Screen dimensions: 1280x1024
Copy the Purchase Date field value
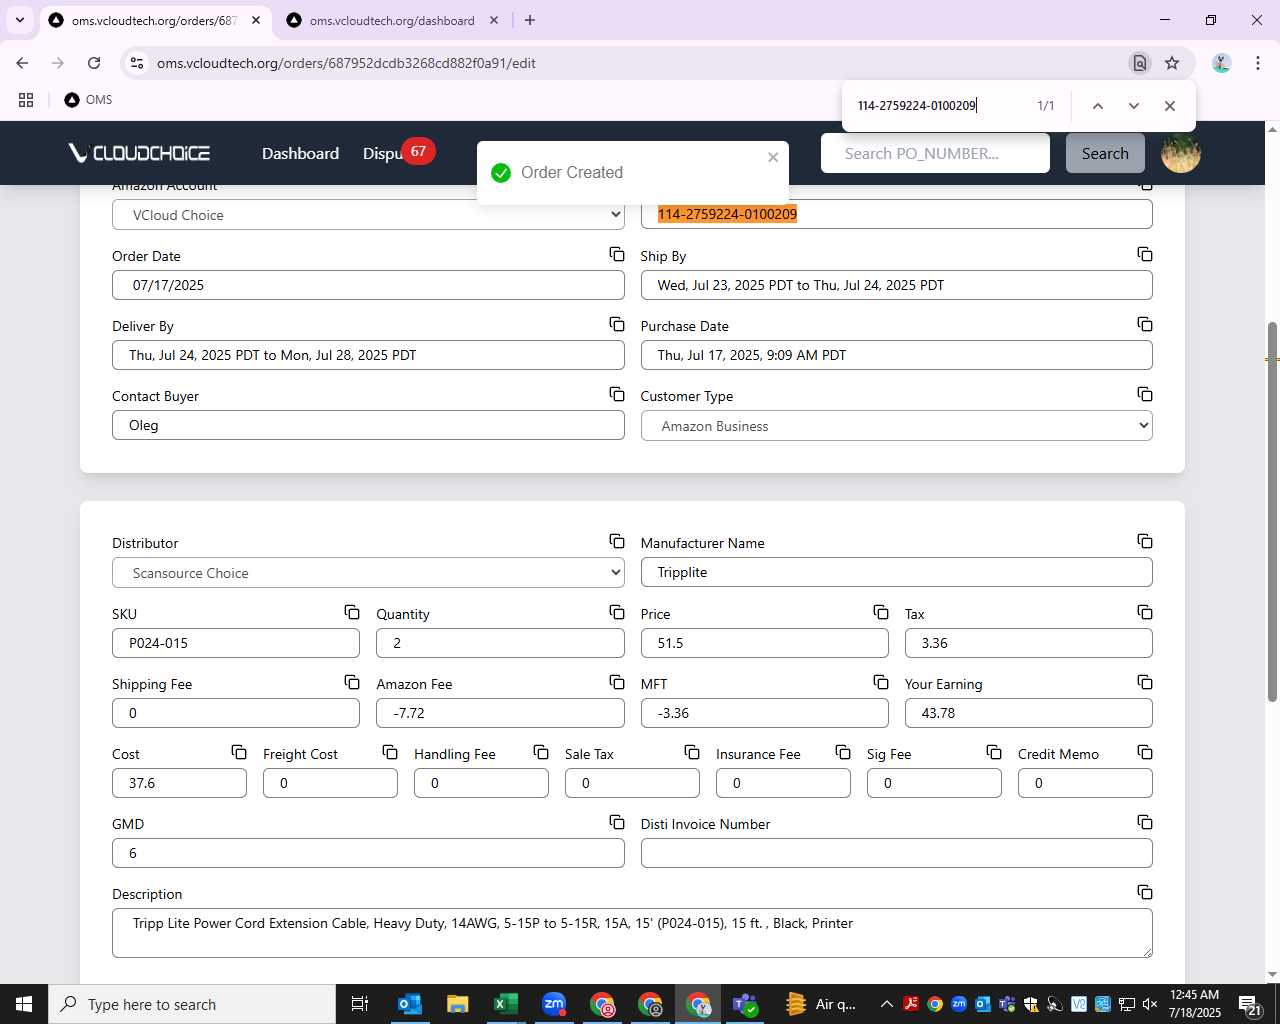pyautogui.click(x=1145, y=324)
